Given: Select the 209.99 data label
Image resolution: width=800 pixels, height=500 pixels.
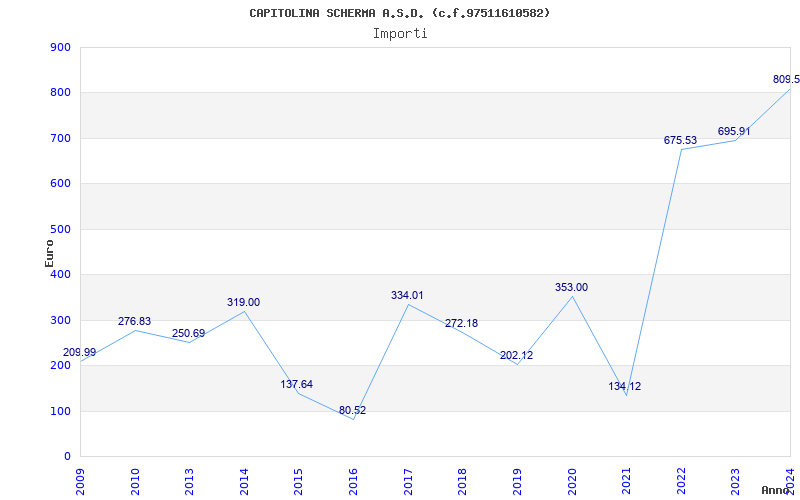Looking at the screenshot, I should (x=80, y=353).
